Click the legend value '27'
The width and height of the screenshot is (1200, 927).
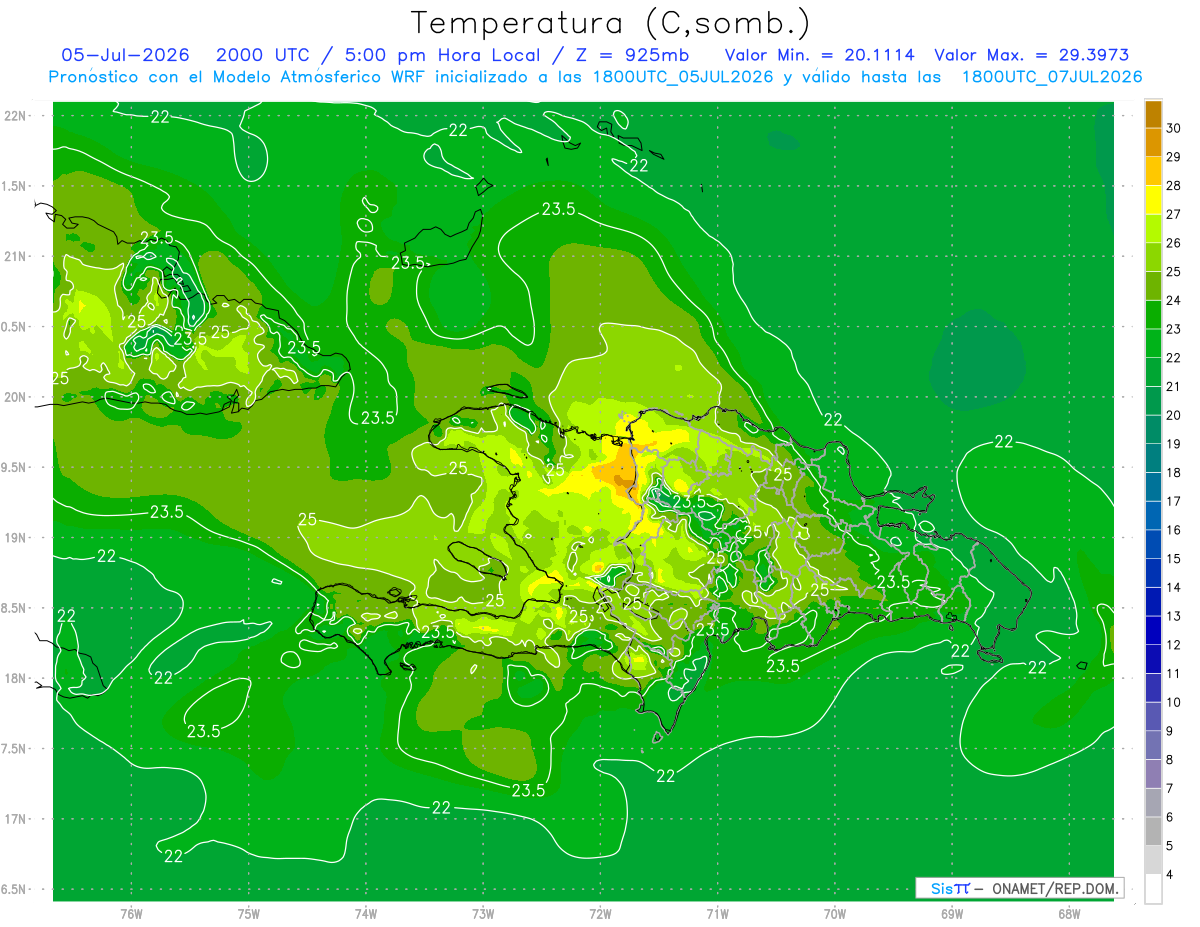point(1174,214)
